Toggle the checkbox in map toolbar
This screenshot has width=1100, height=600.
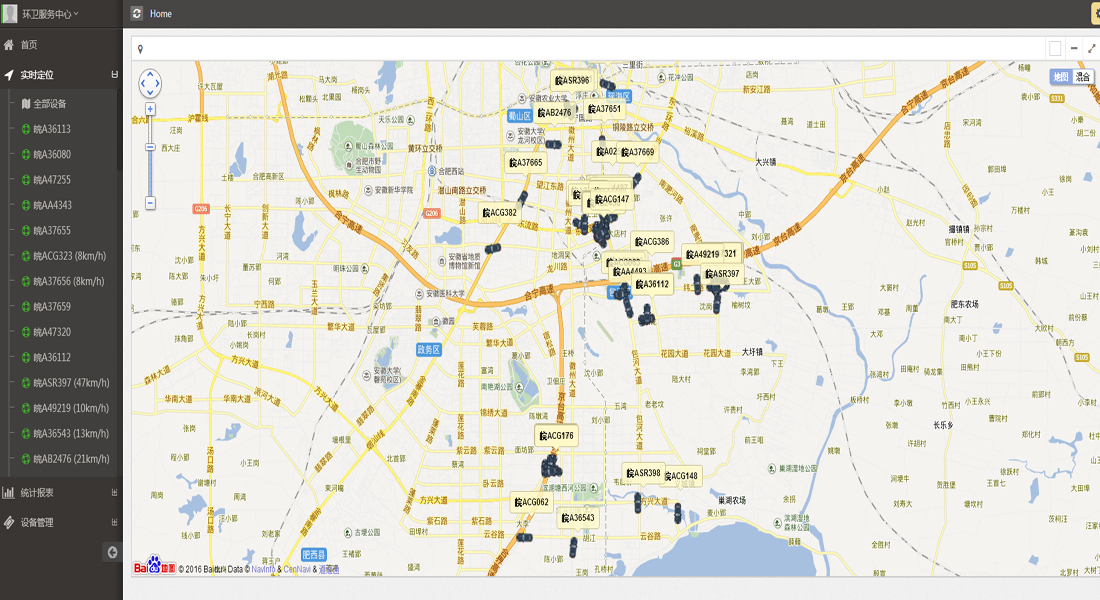point(1055,48)
